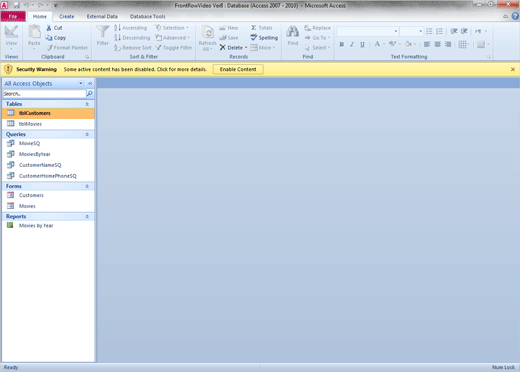This screenshot has width=520, height=372.
Task: Switch to the Database Tools tab
Action: [x=147, y=16]
